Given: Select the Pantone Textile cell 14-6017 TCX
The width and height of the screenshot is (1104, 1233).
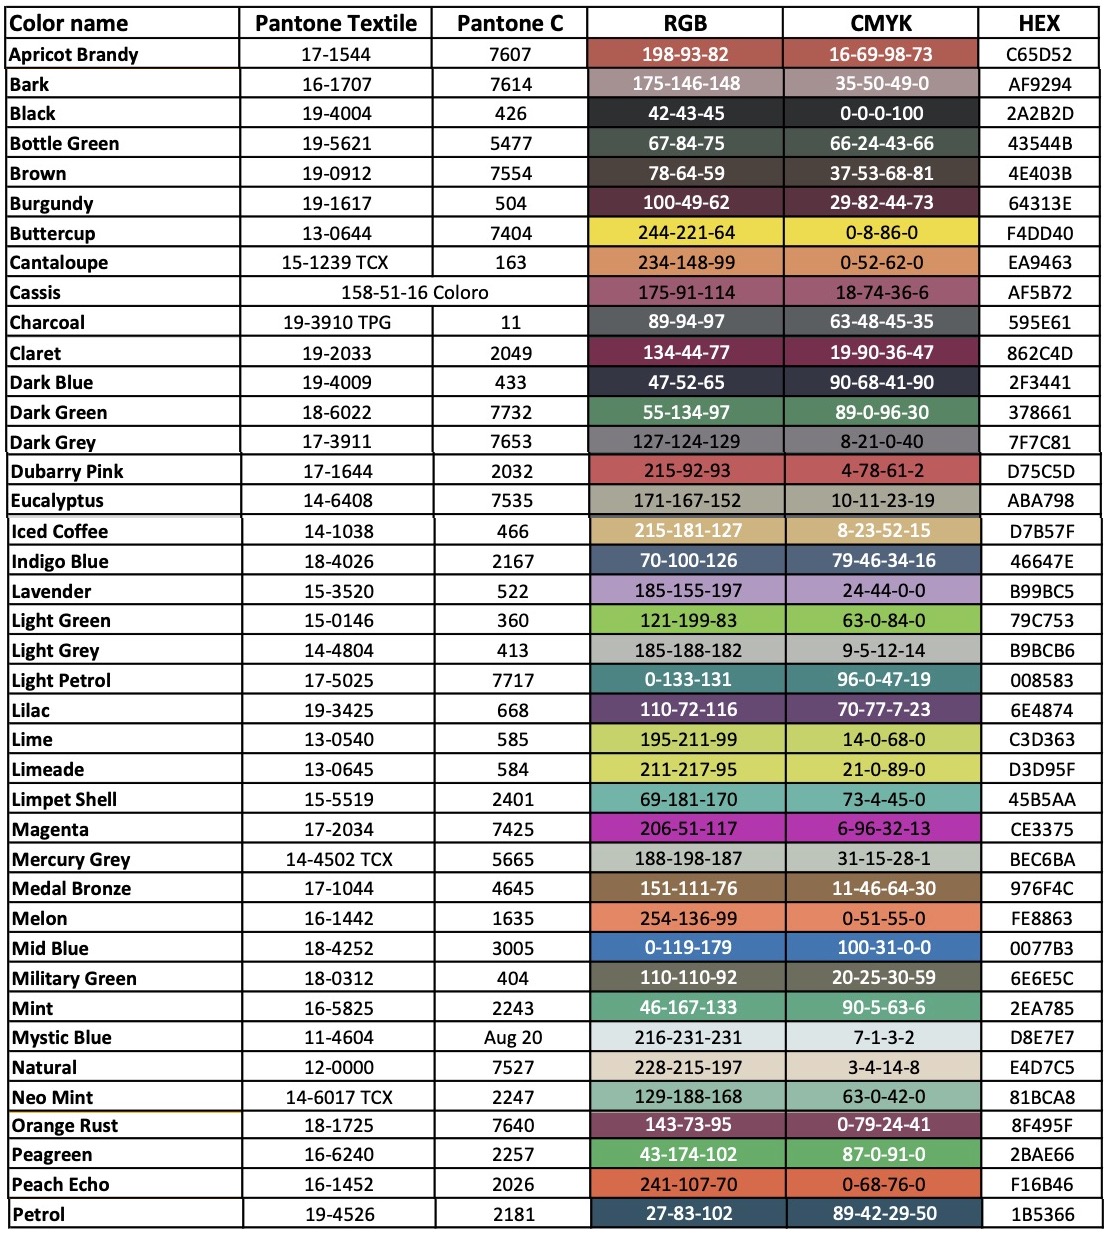Looking at the screenshot, I should (x=339, y=1097).
